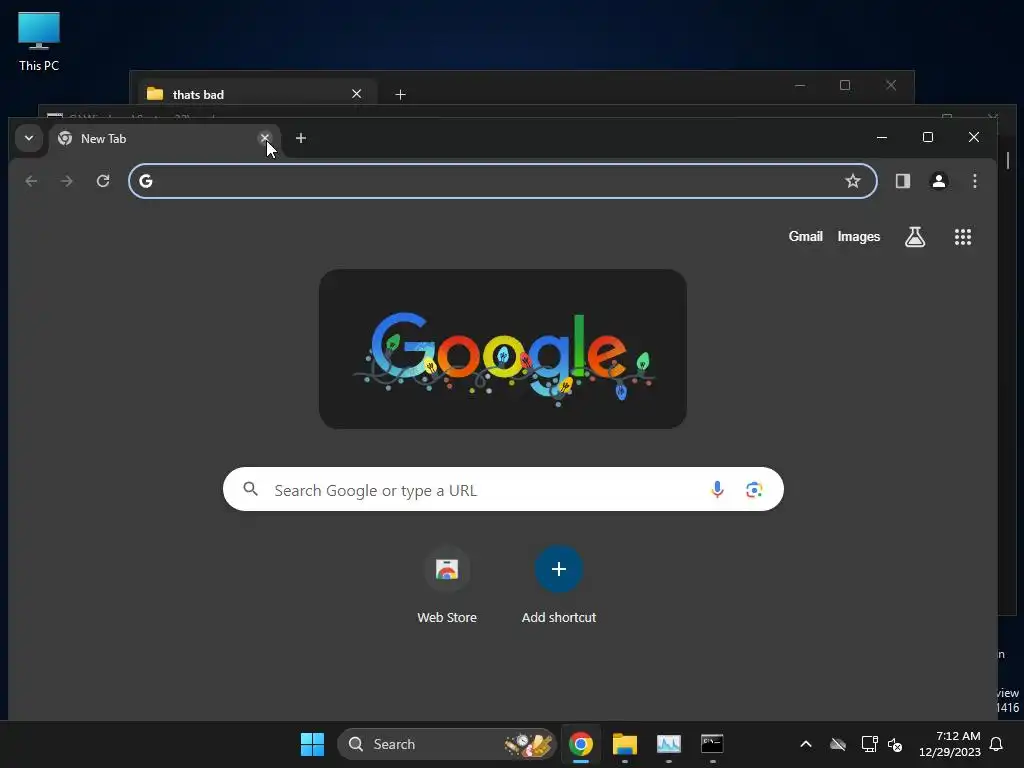The height and width of the screenshot is (768, 1024).
Task: Add a new File Explorer tab
Action: pos(400,95)
